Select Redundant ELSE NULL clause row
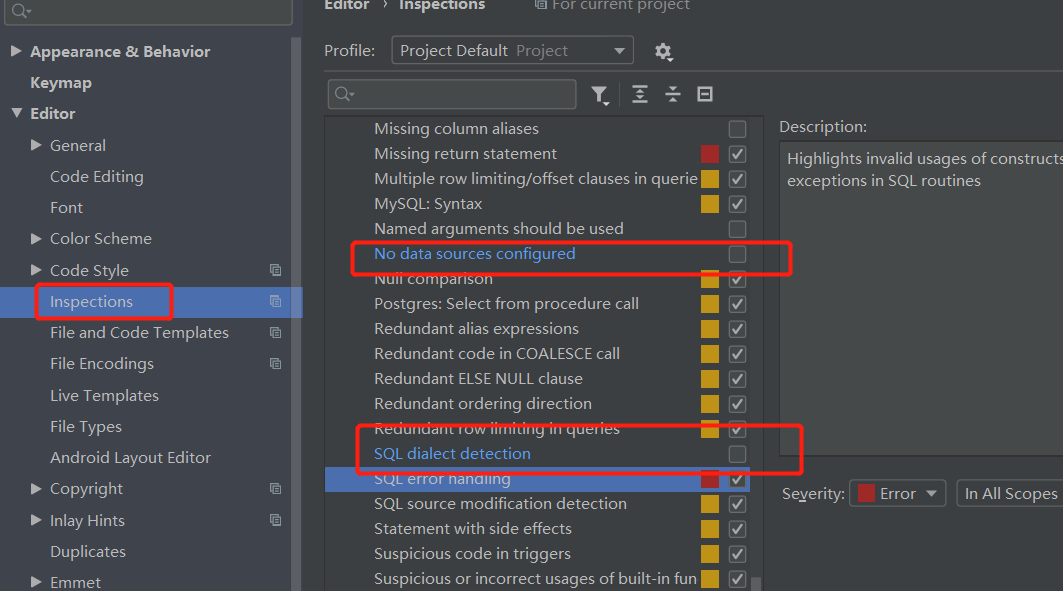The width and height of the screenshot is (1063, 591). 537,379
